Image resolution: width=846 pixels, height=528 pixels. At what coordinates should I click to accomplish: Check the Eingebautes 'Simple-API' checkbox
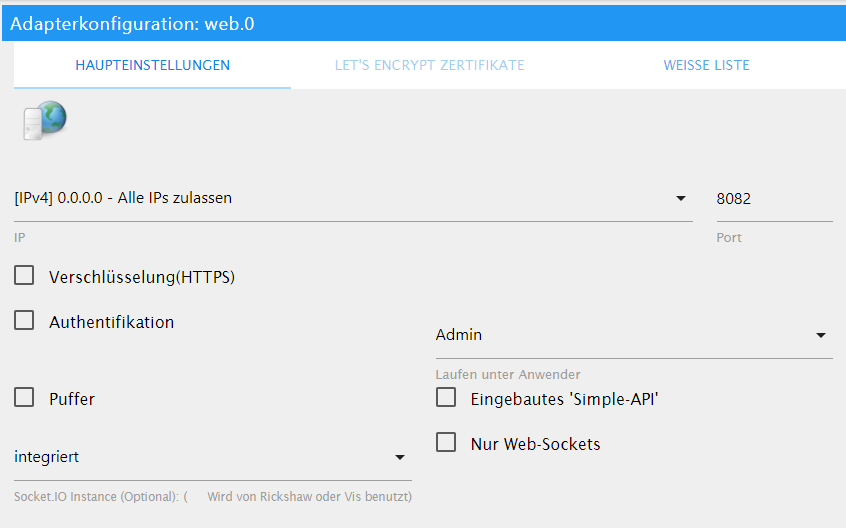(x=446, y=397)
